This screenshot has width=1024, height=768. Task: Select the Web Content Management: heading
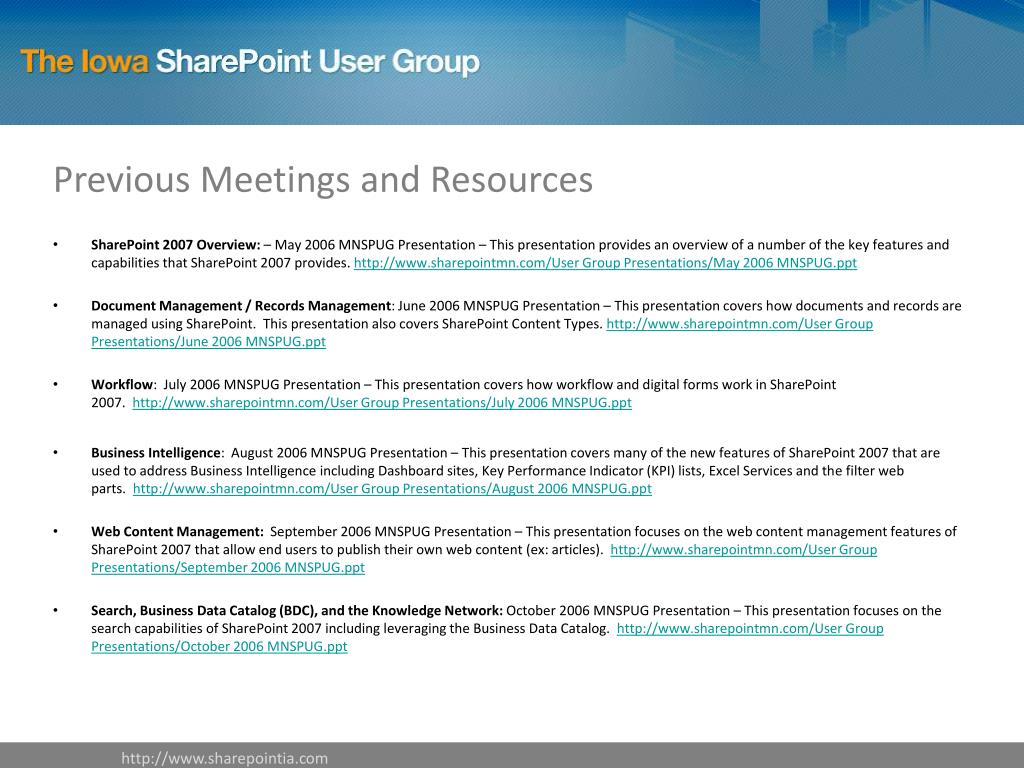click(177, 532)
